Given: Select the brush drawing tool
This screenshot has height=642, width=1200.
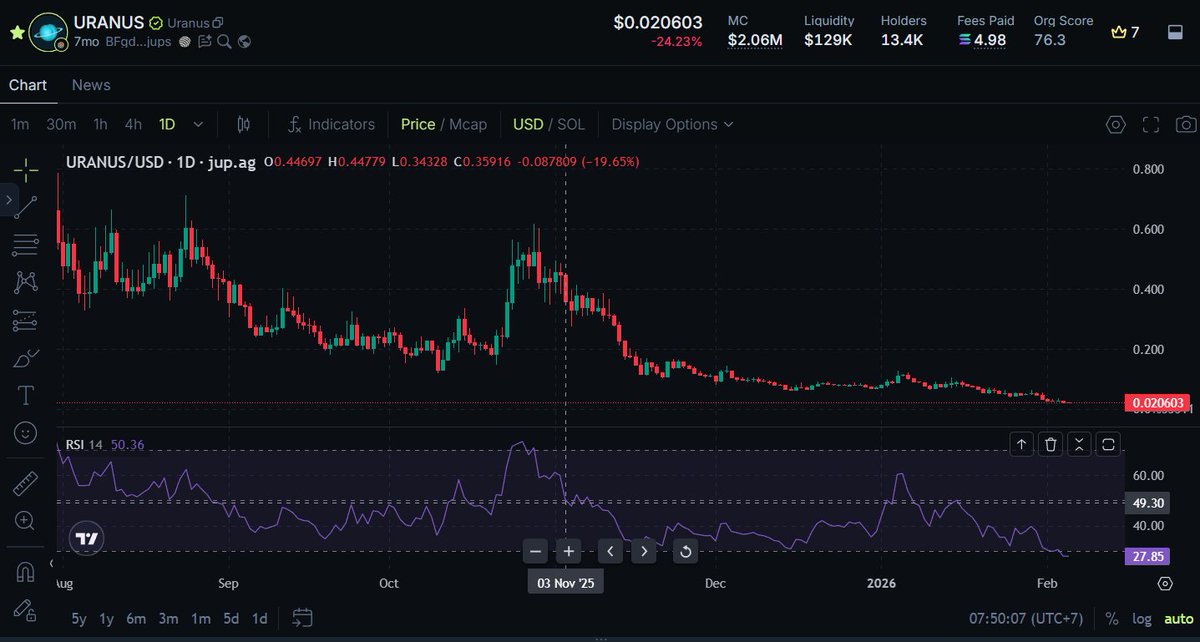Looking at the screenshot, I should (x=26, y=358).
